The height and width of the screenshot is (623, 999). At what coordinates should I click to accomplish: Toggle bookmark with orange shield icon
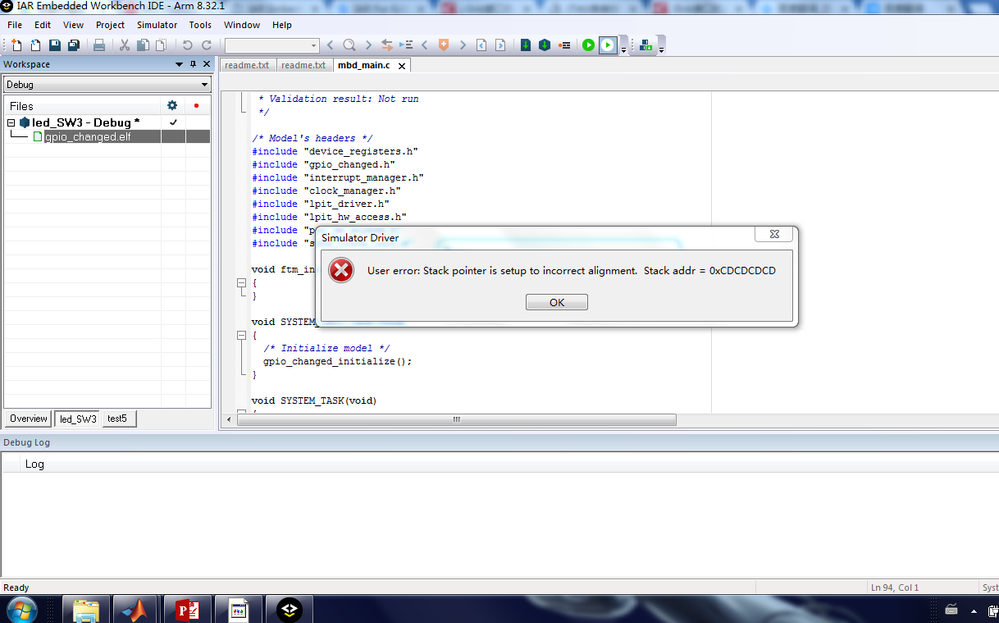pos(443,45)
